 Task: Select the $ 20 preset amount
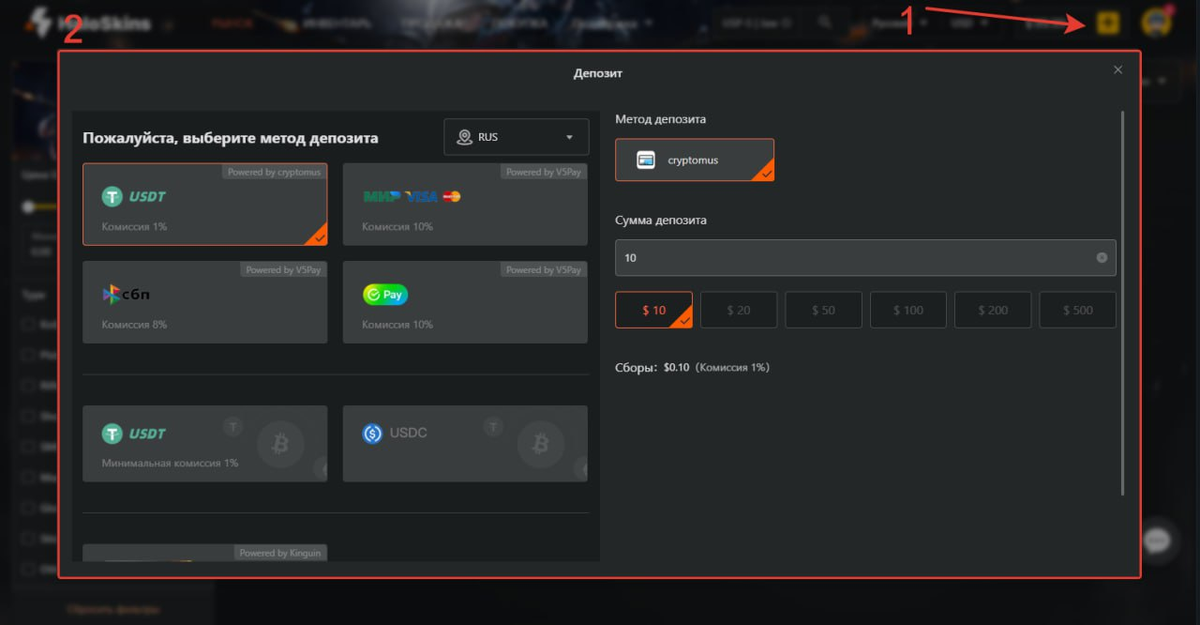click(738, 310)
